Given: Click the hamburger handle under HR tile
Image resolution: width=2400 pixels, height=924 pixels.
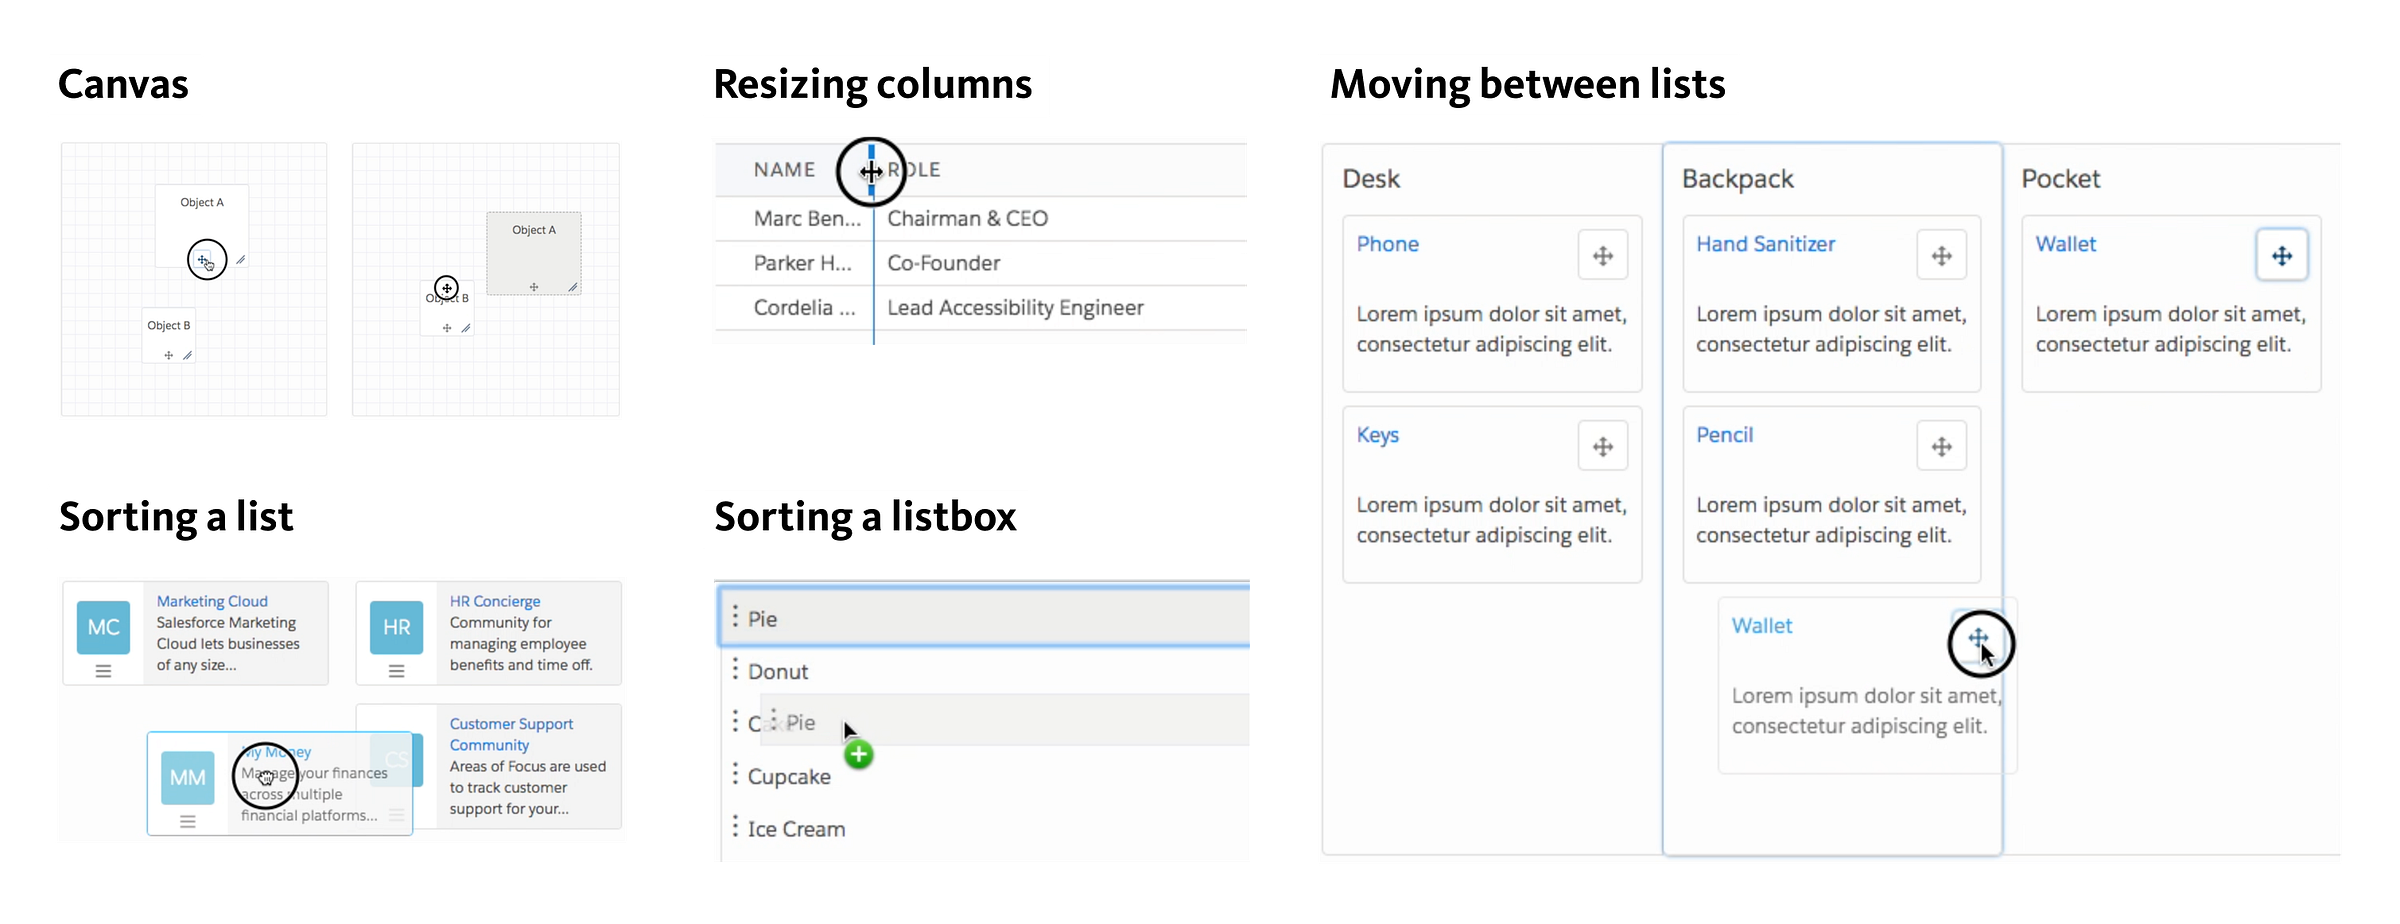Looking at the screenshot, I should click(x=396, y=671).
